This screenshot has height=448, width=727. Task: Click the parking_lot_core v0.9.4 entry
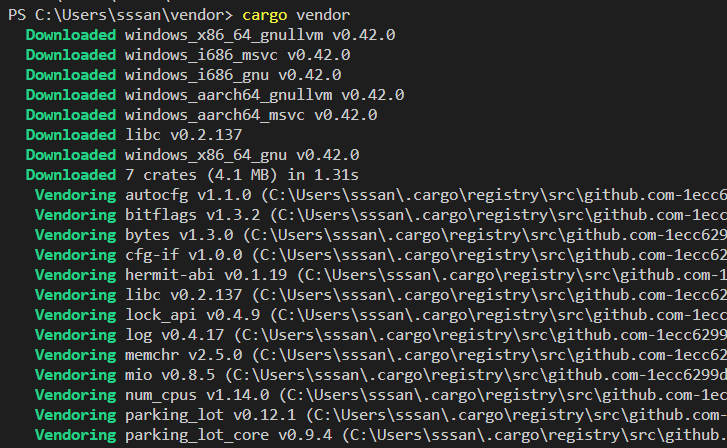(x=229, y=434)
